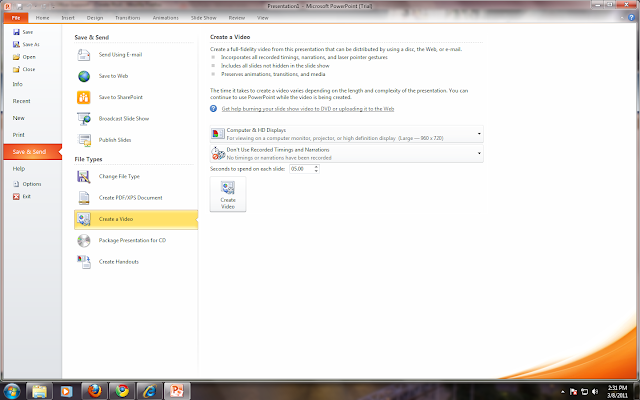Click the Create Handouts icon
The image size is (640, 400).
click(x=84, y=262)
